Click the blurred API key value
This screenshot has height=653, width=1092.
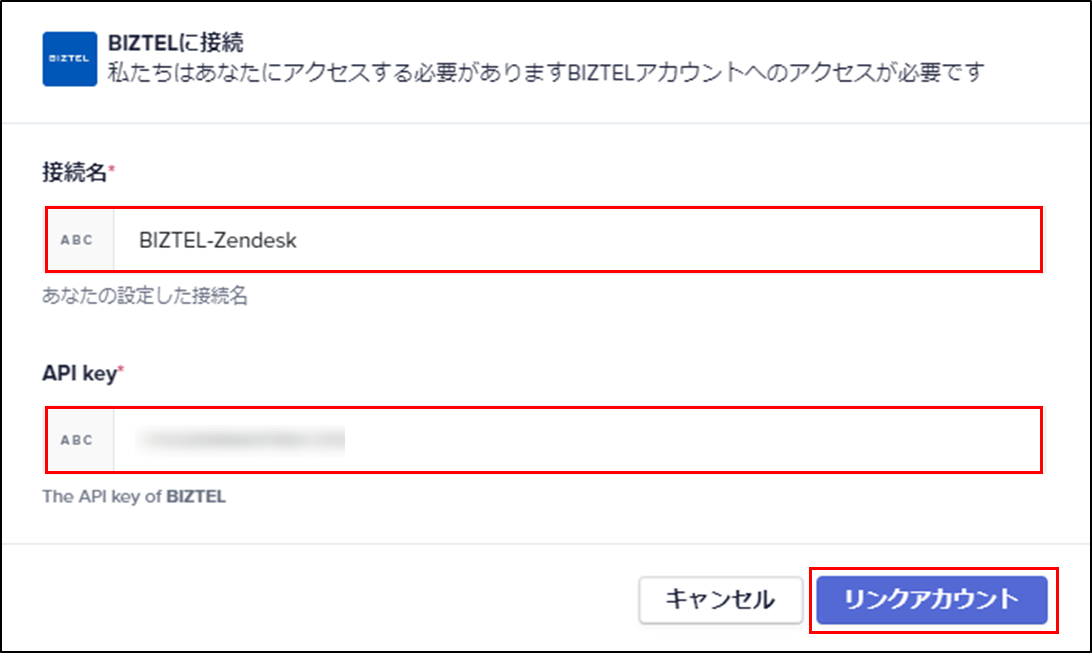(241, 440)
